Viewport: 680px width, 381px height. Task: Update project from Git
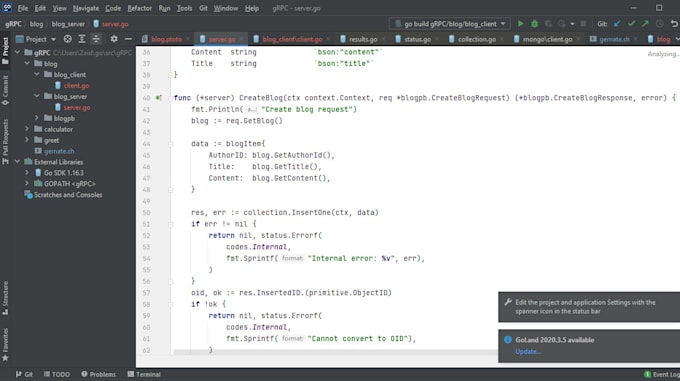617,24
